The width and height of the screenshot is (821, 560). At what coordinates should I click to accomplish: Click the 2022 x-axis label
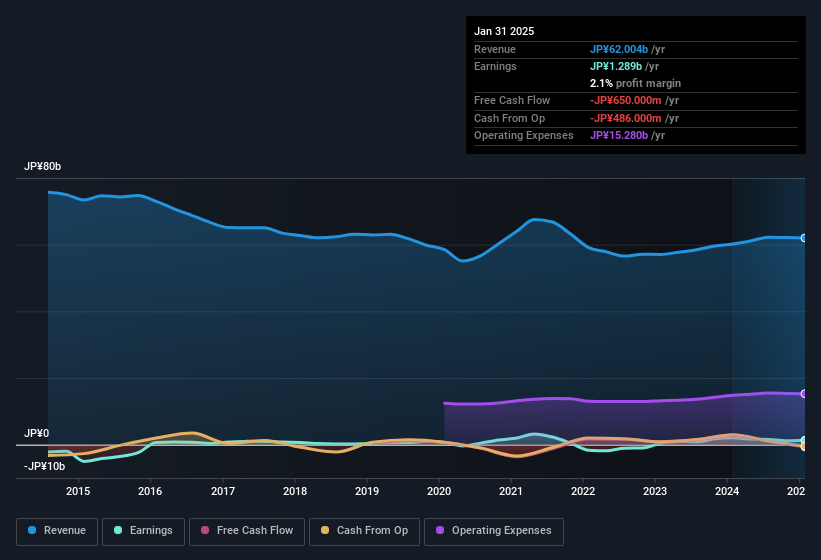point(583,491)
